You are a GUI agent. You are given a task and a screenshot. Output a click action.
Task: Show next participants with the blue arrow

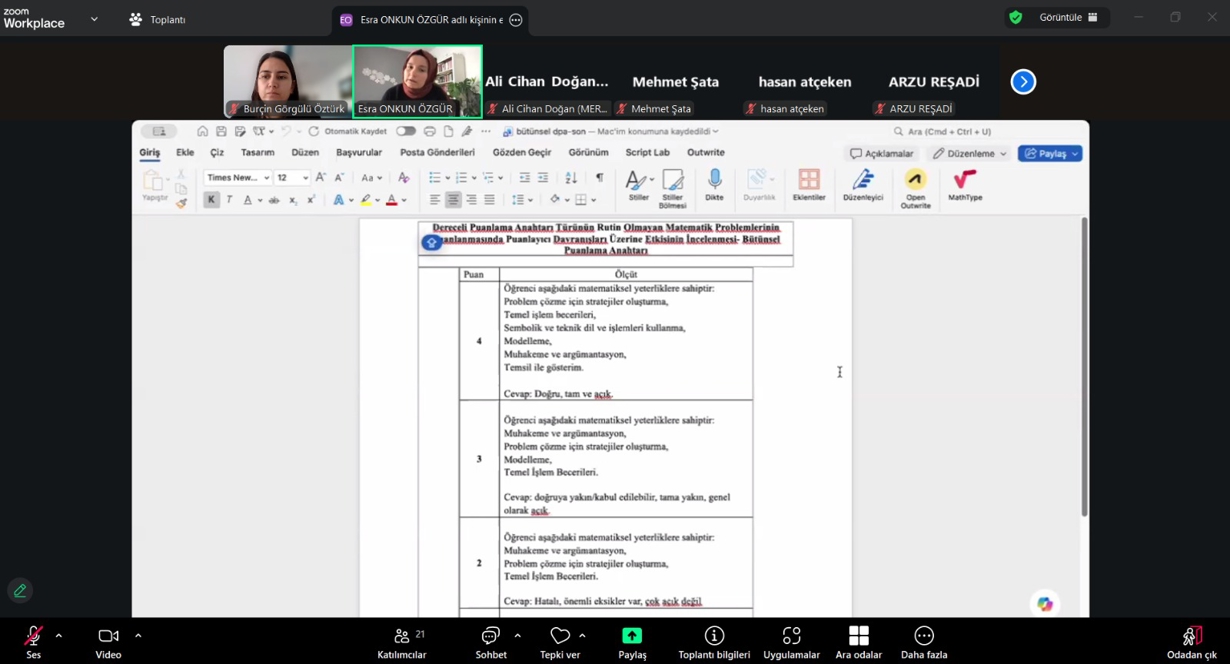[x=1023, y=82]
